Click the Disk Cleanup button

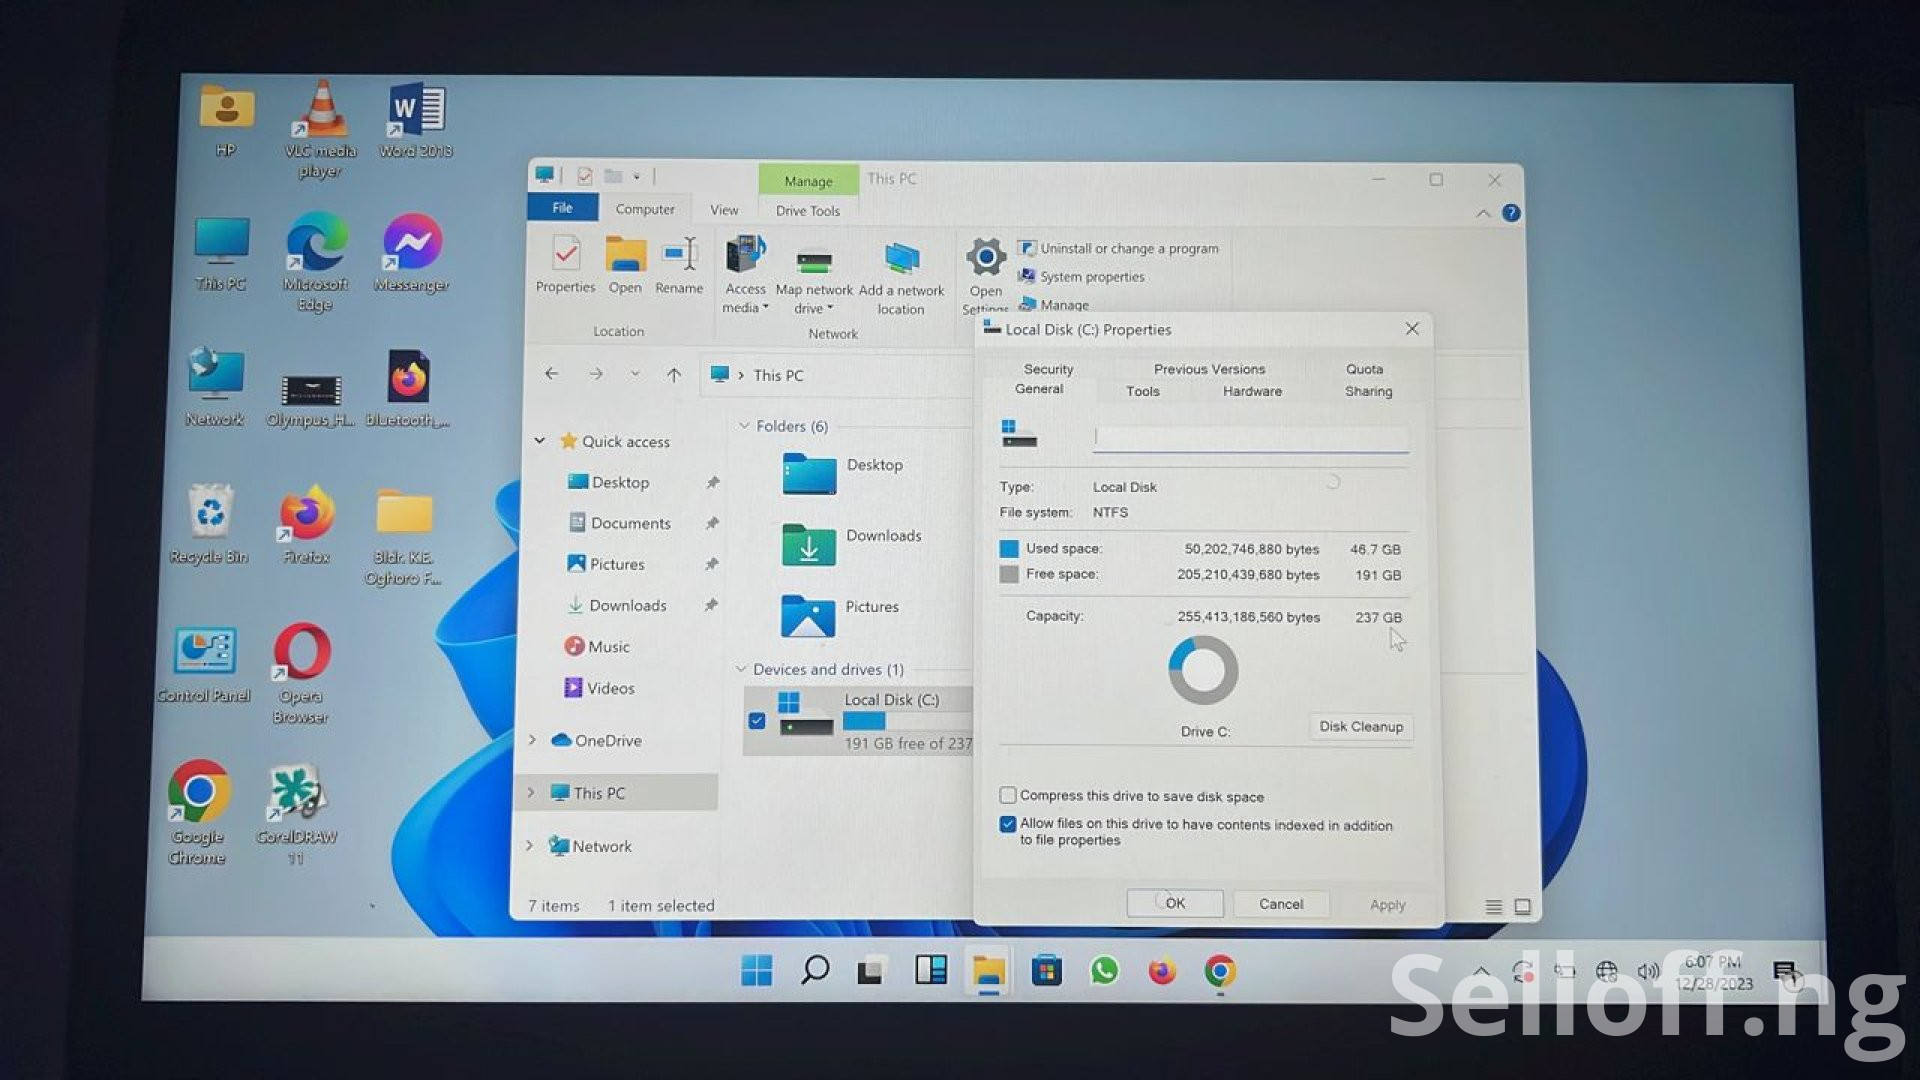(x=1361, y=726)
